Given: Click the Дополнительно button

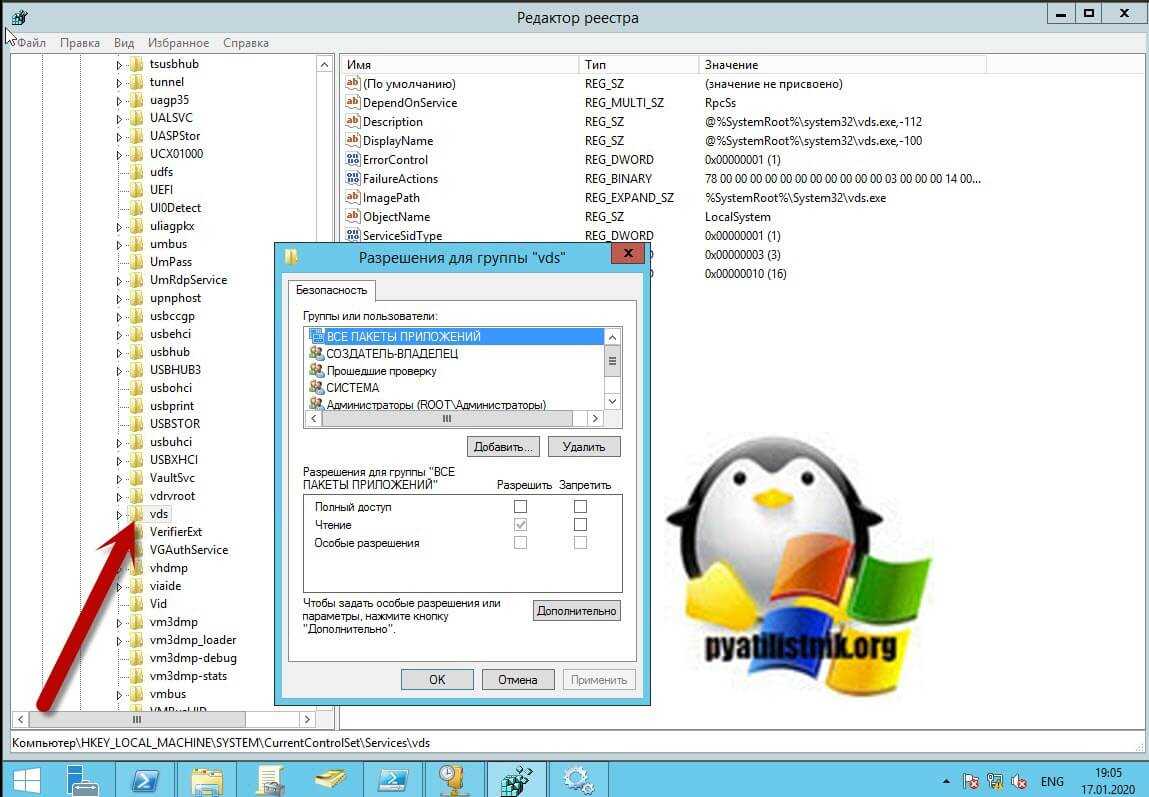Looking at the screenshot, I should tap(577, 610).
